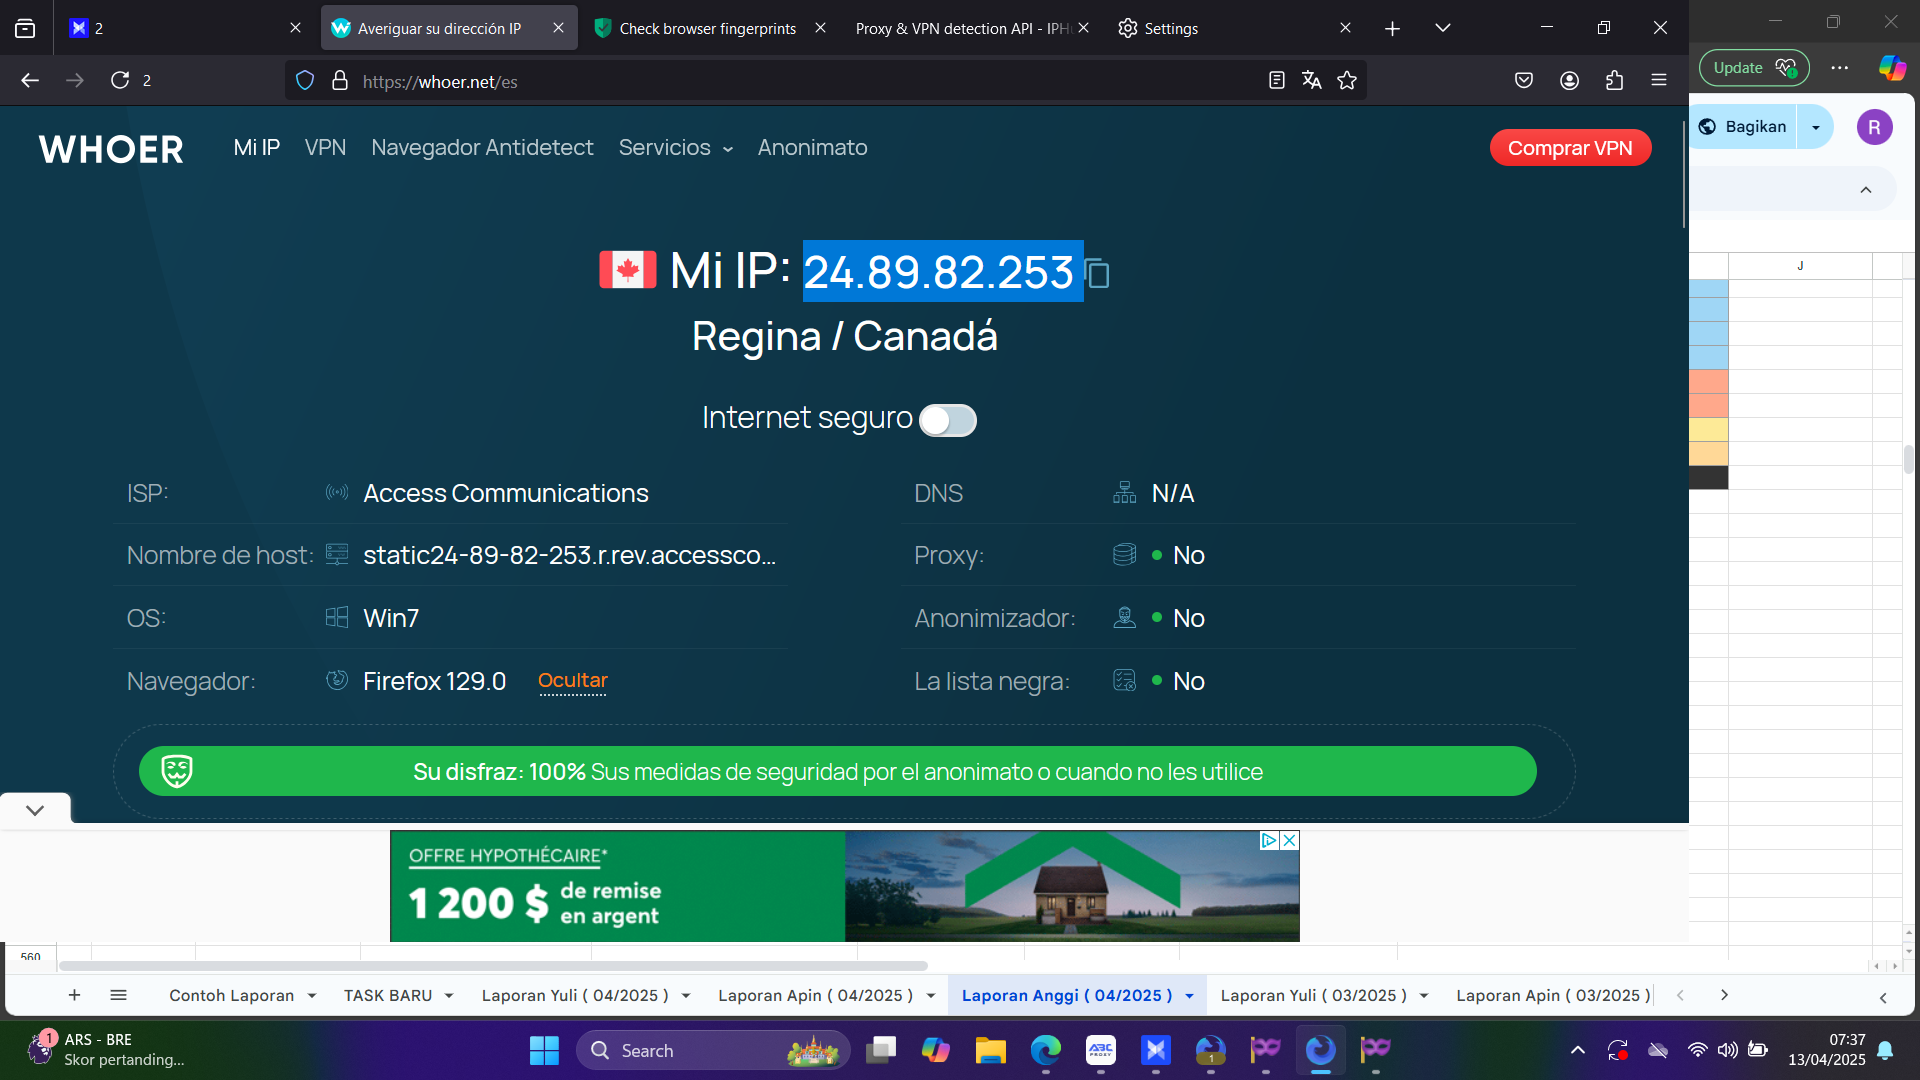1920x1080 pixels.
Task: Open the VPN menu item
Action: pyautogui.click(x=325, y=148)
